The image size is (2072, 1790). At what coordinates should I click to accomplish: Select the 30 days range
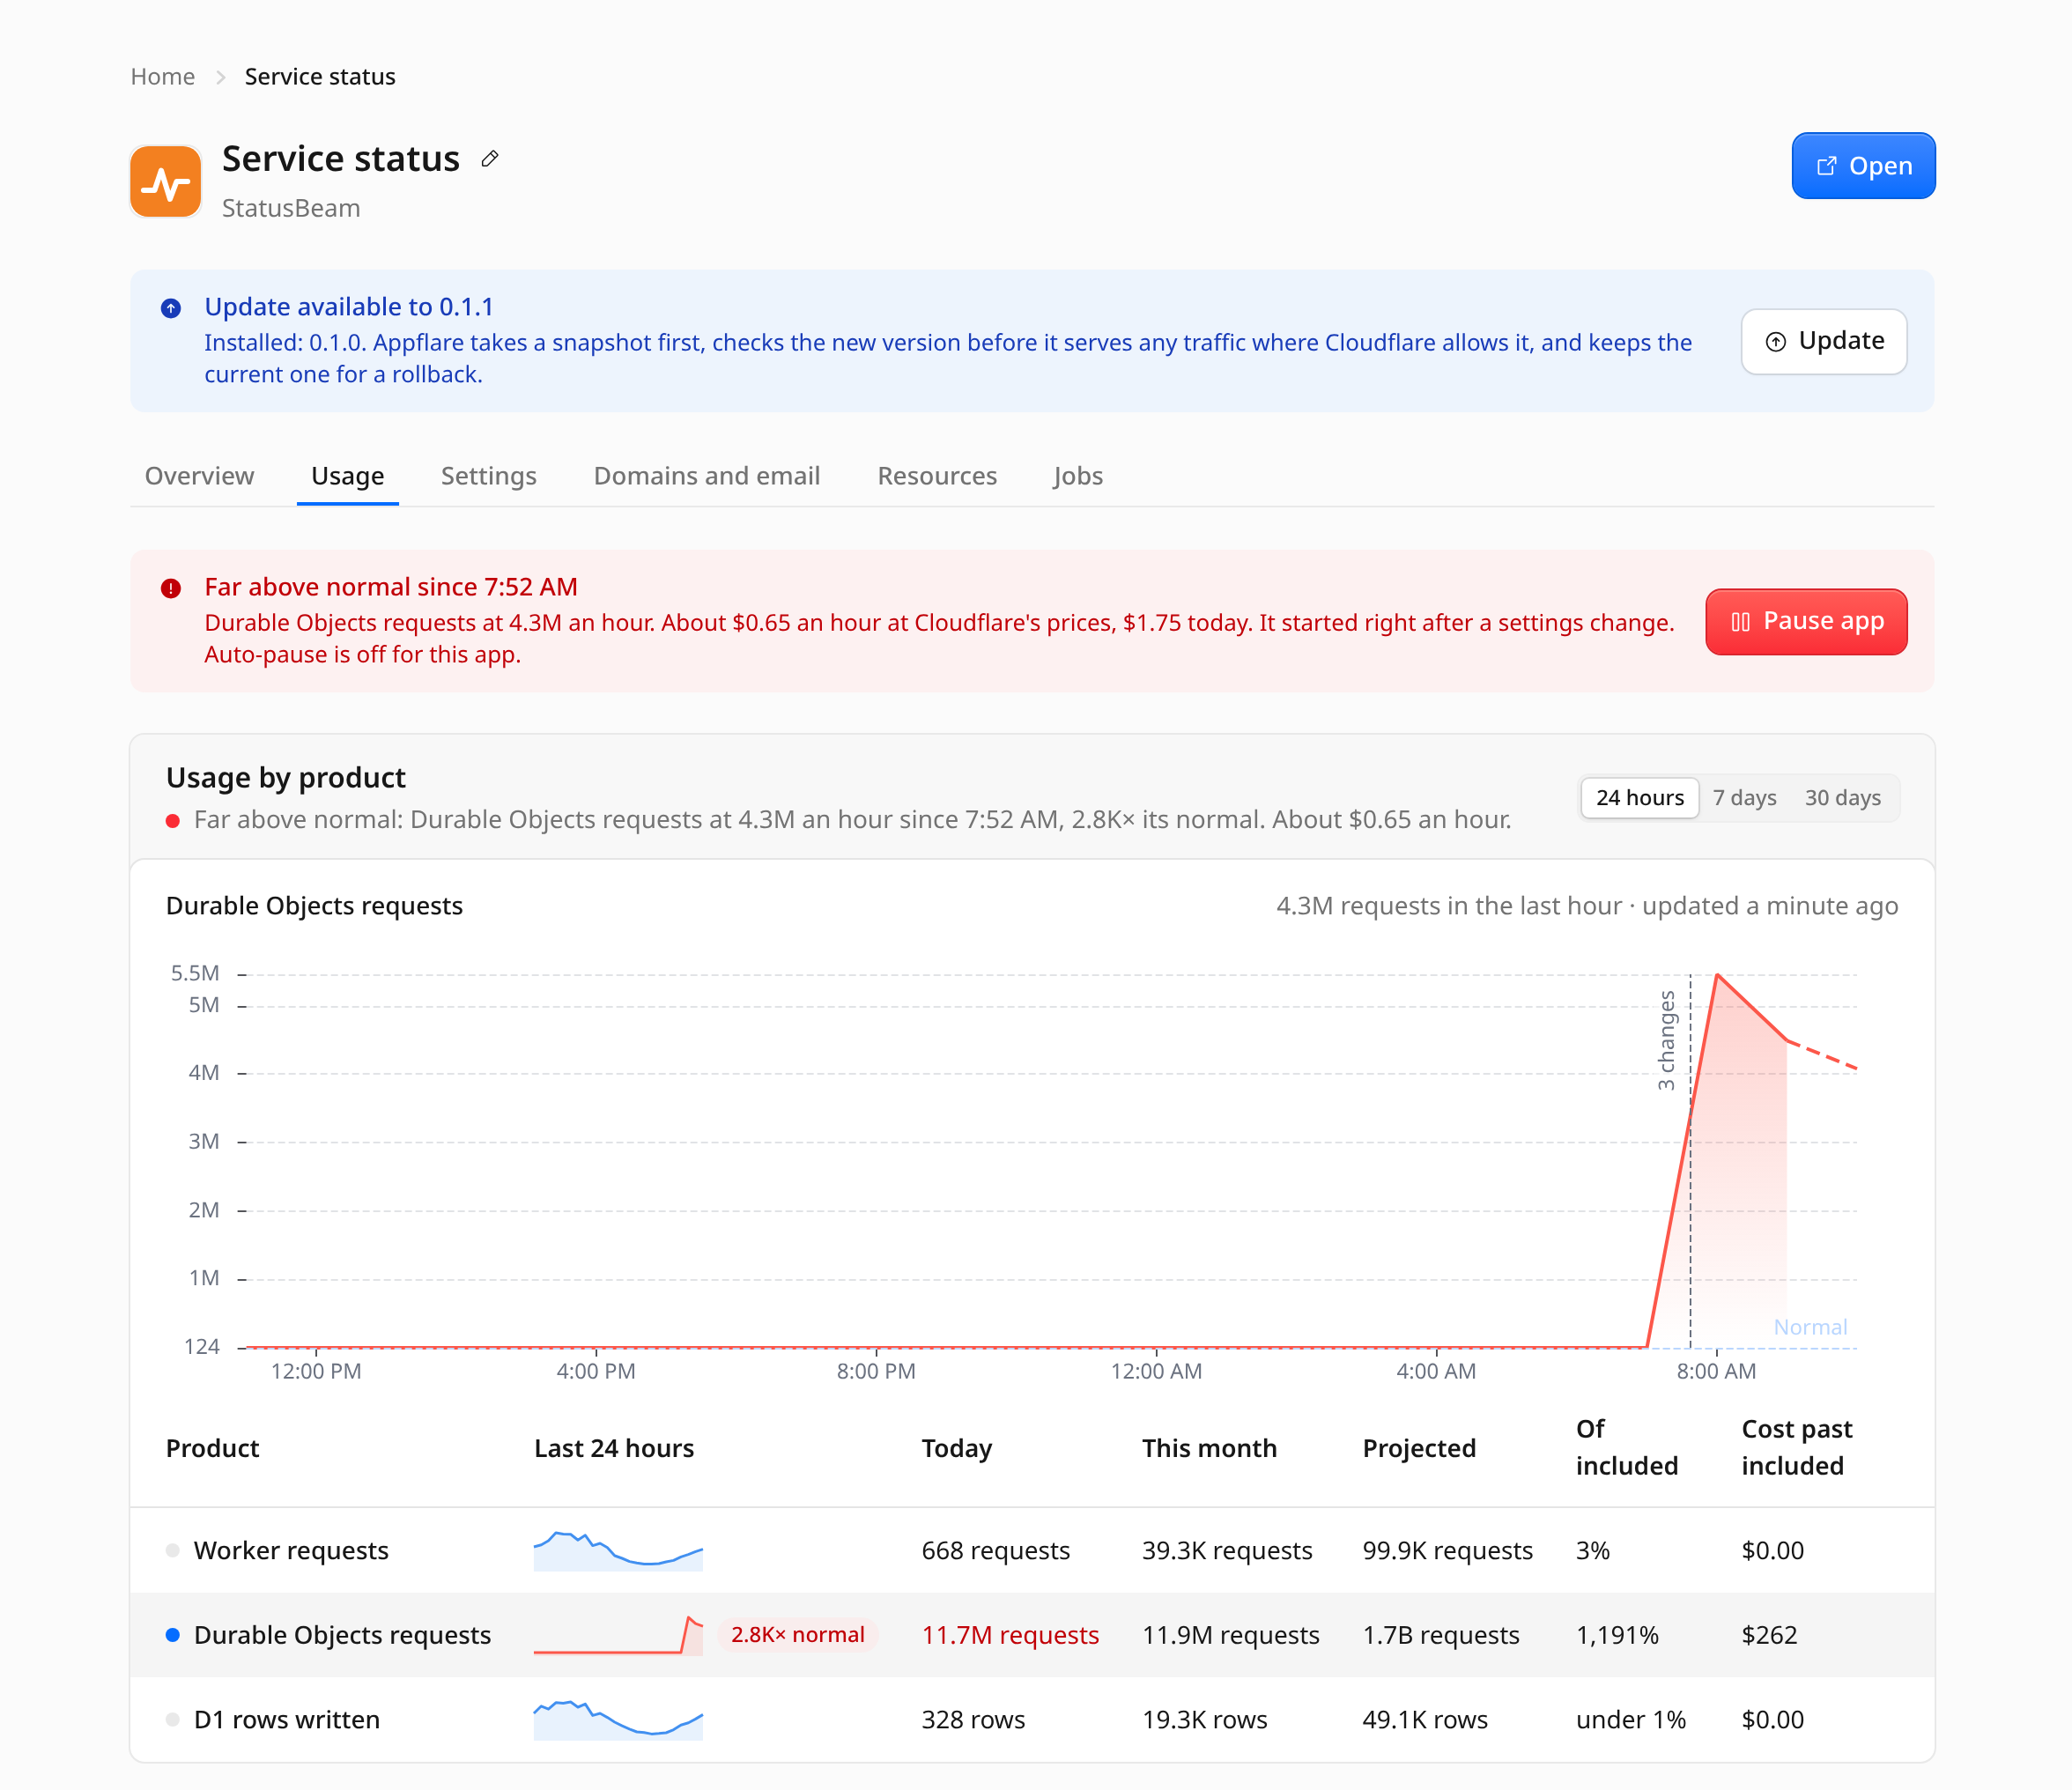[1842, 798]
